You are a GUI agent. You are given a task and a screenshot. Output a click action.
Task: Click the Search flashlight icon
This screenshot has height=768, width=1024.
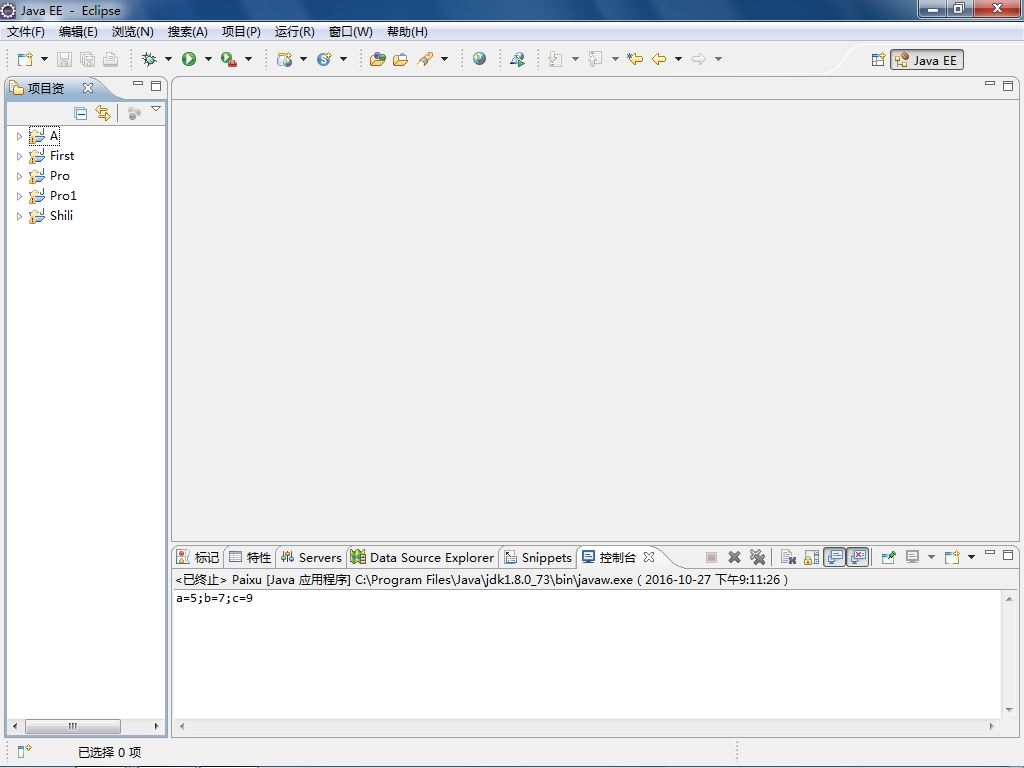pyautogui.click(x=425, y=59)
